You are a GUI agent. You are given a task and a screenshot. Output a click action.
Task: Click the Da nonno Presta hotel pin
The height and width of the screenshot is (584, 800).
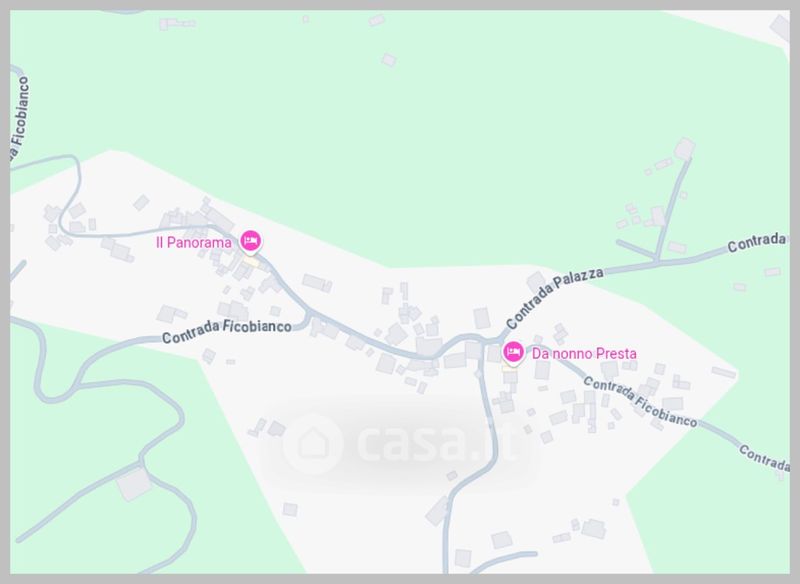click(x=513, y=353)
